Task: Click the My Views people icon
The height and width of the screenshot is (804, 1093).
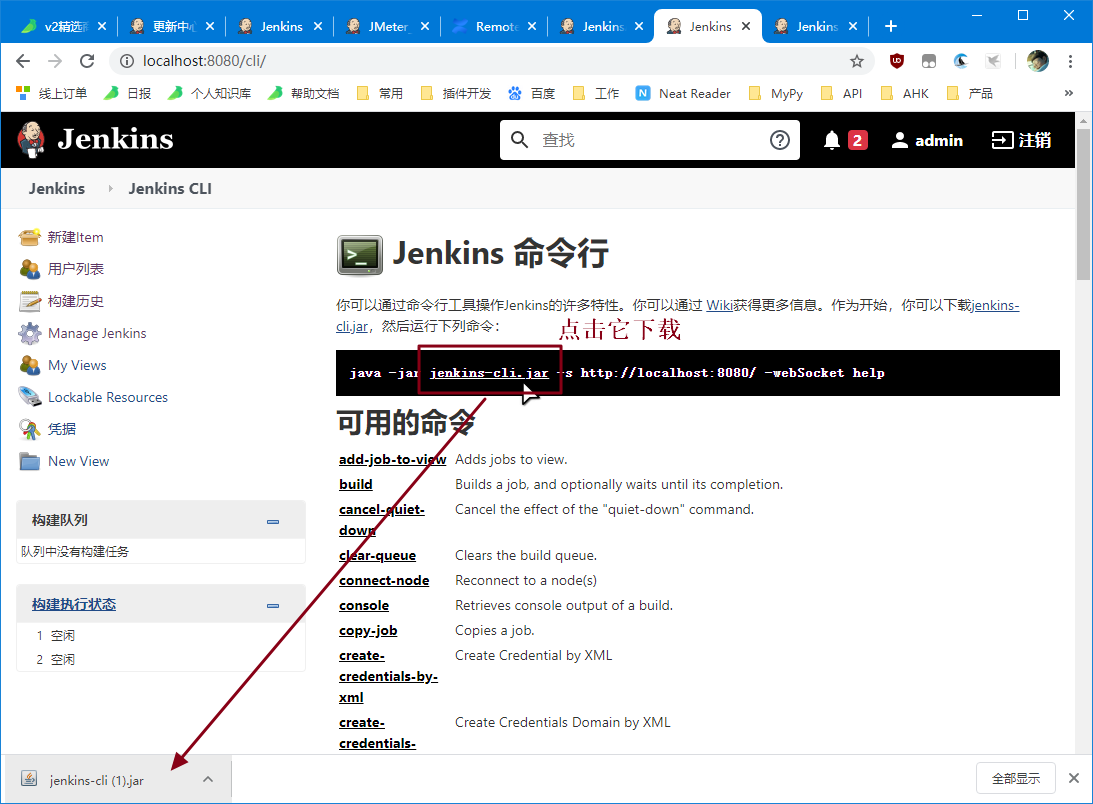Action: [x=29, y=365]
